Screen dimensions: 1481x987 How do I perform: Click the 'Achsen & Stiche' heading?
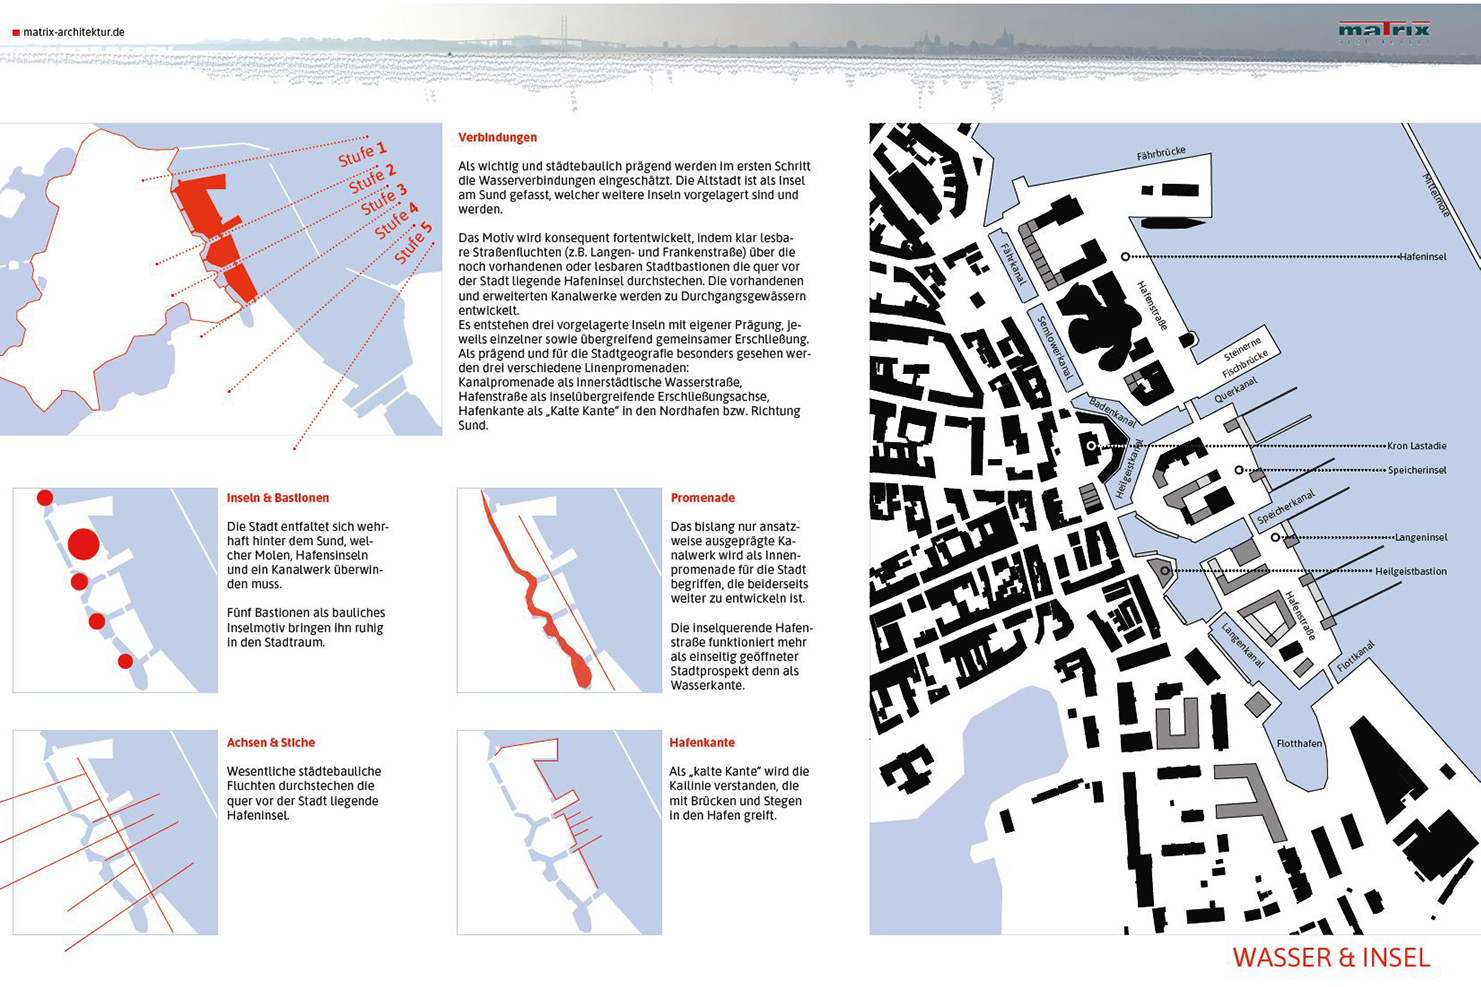coord(271,743)
